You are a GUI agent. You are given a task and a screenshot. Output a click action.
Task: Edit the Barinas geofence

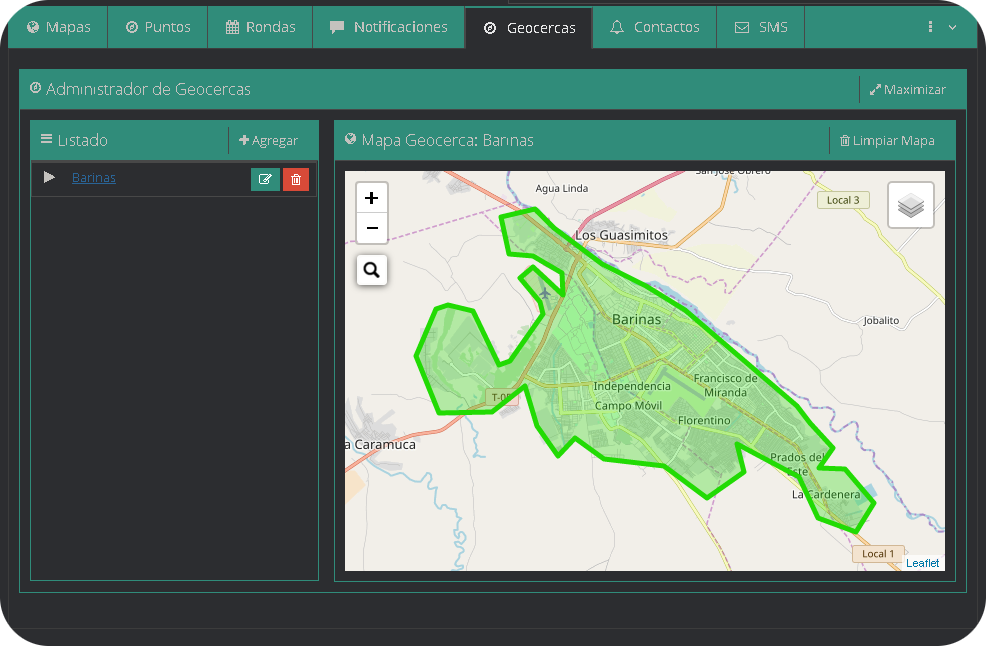click(x=265, y=179)
